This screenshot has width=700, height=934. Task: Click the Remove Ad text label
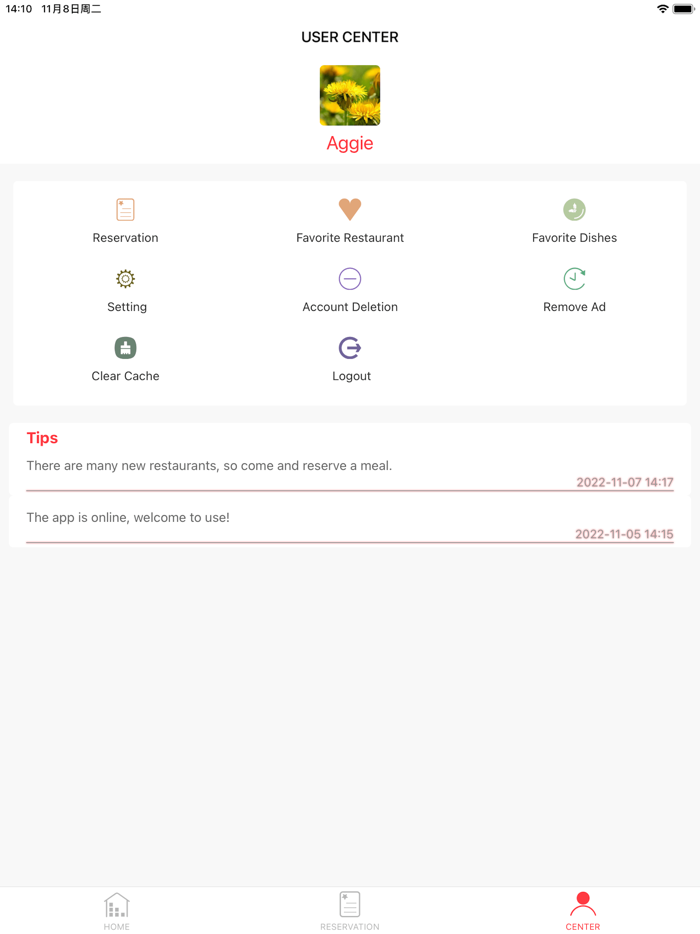pos(574,307)
